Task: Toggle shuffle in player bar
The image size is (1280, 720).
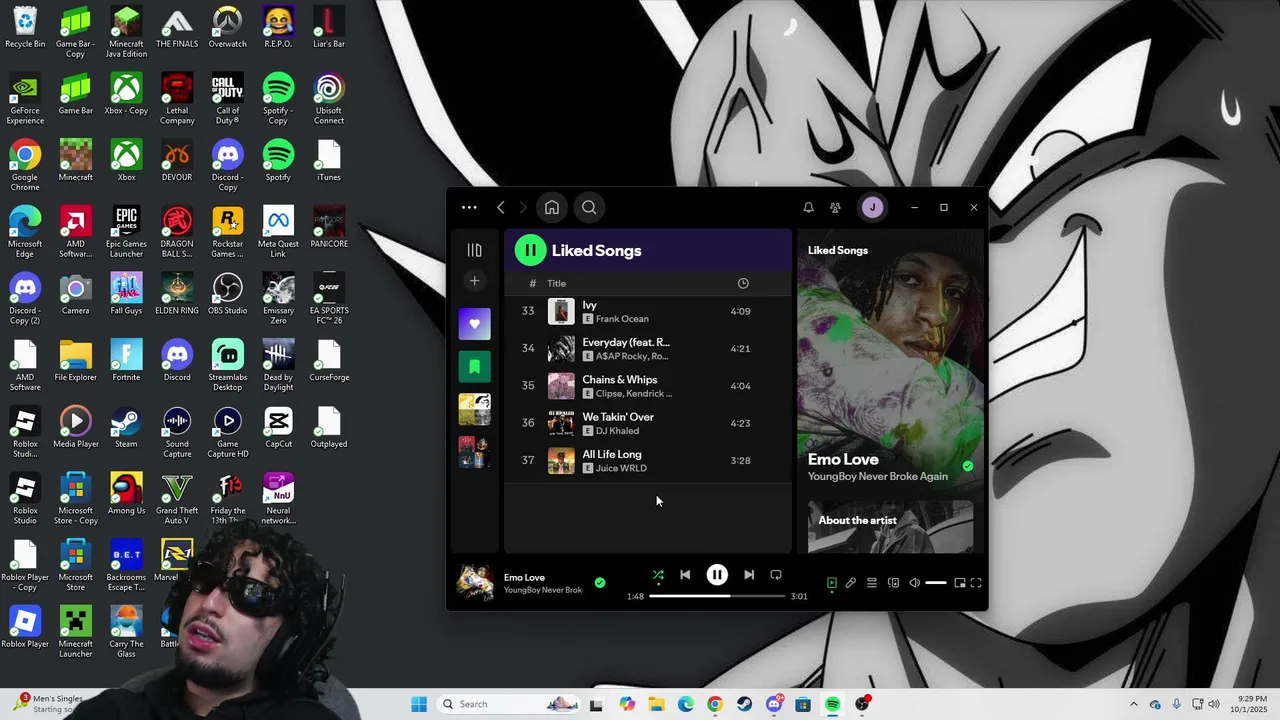Action: pyautogui.click(x=658, y=575)
